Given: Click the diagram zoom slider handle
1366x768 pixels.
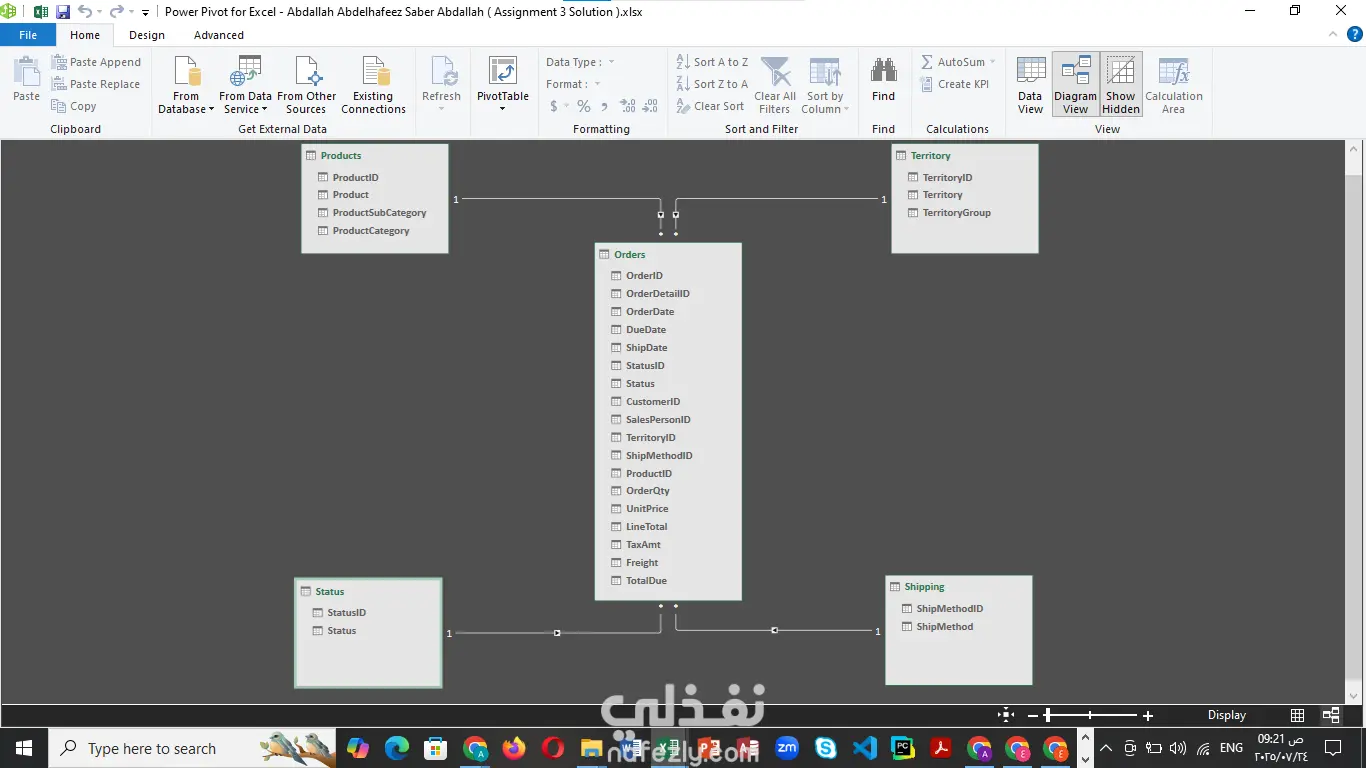Looking at the screenshot, I should point(1047,716).
